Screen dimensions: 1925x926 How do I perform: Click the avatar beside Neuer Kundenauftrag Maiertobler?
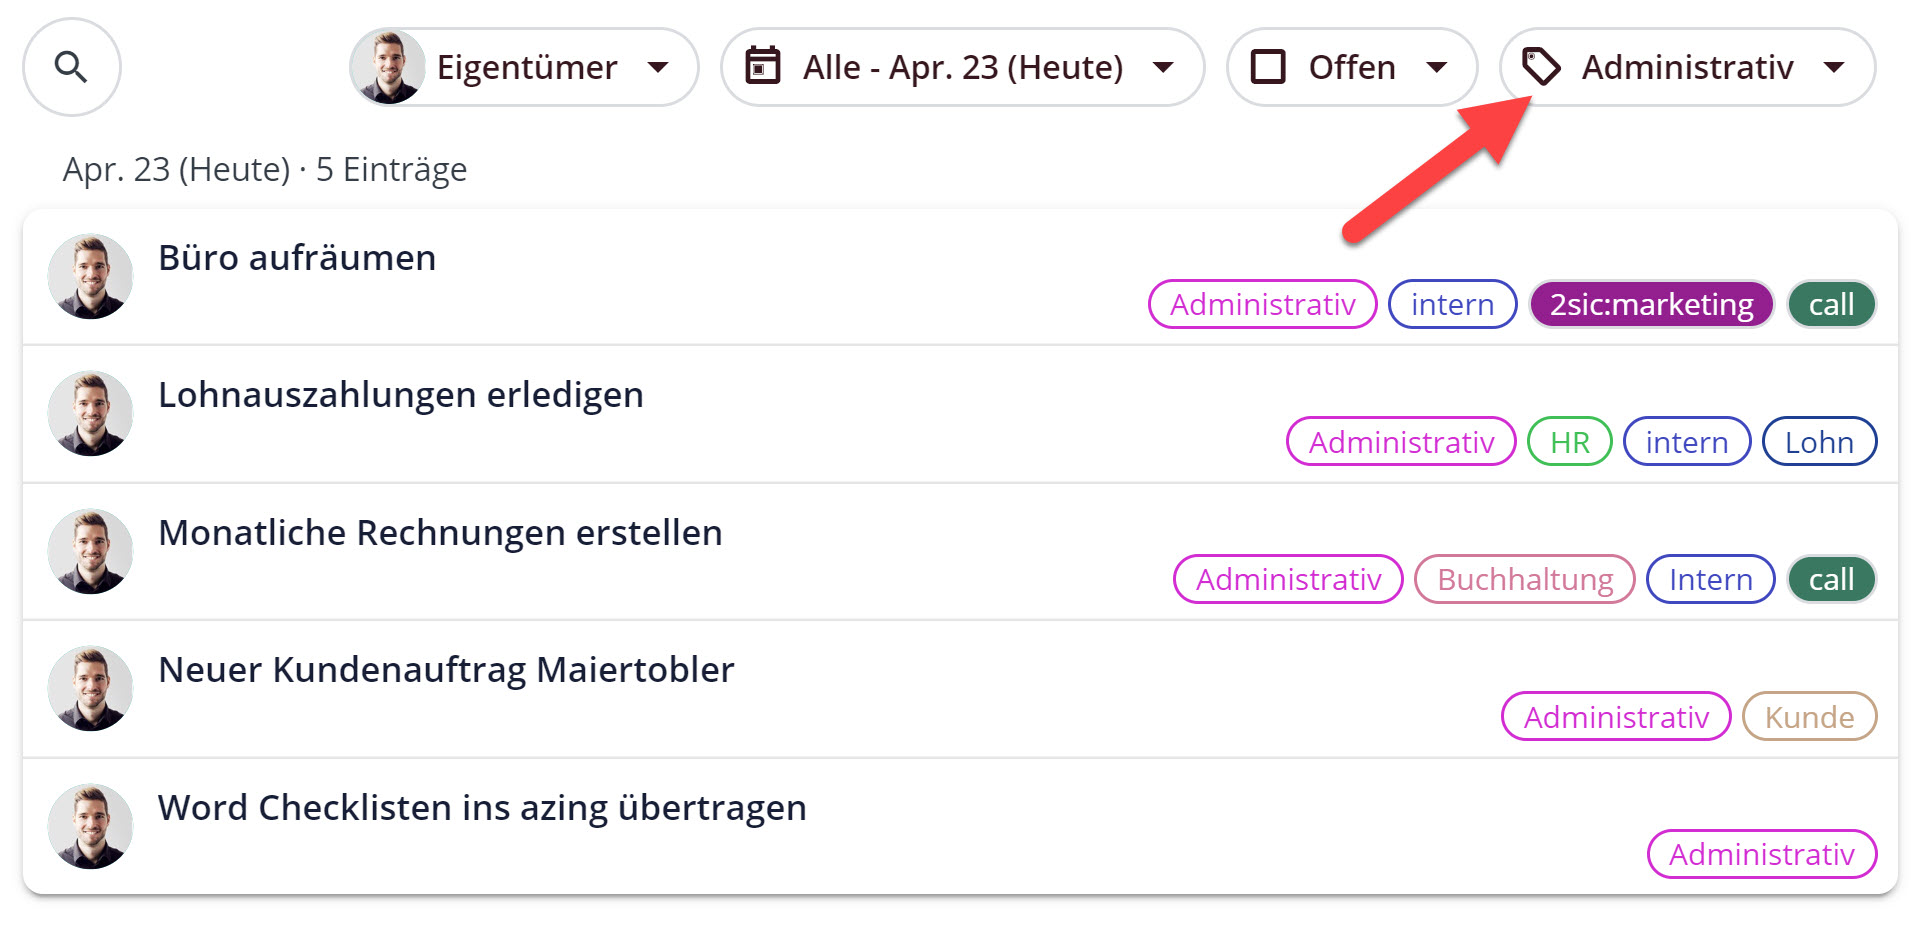90,688
